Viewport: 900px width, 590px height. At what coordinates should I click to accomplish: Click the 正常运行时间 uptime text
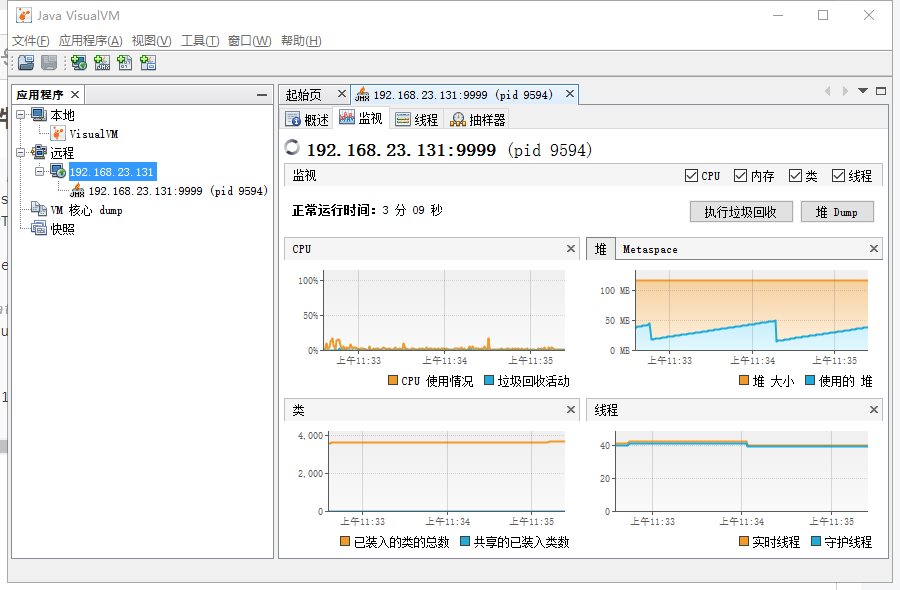[367, 210]
